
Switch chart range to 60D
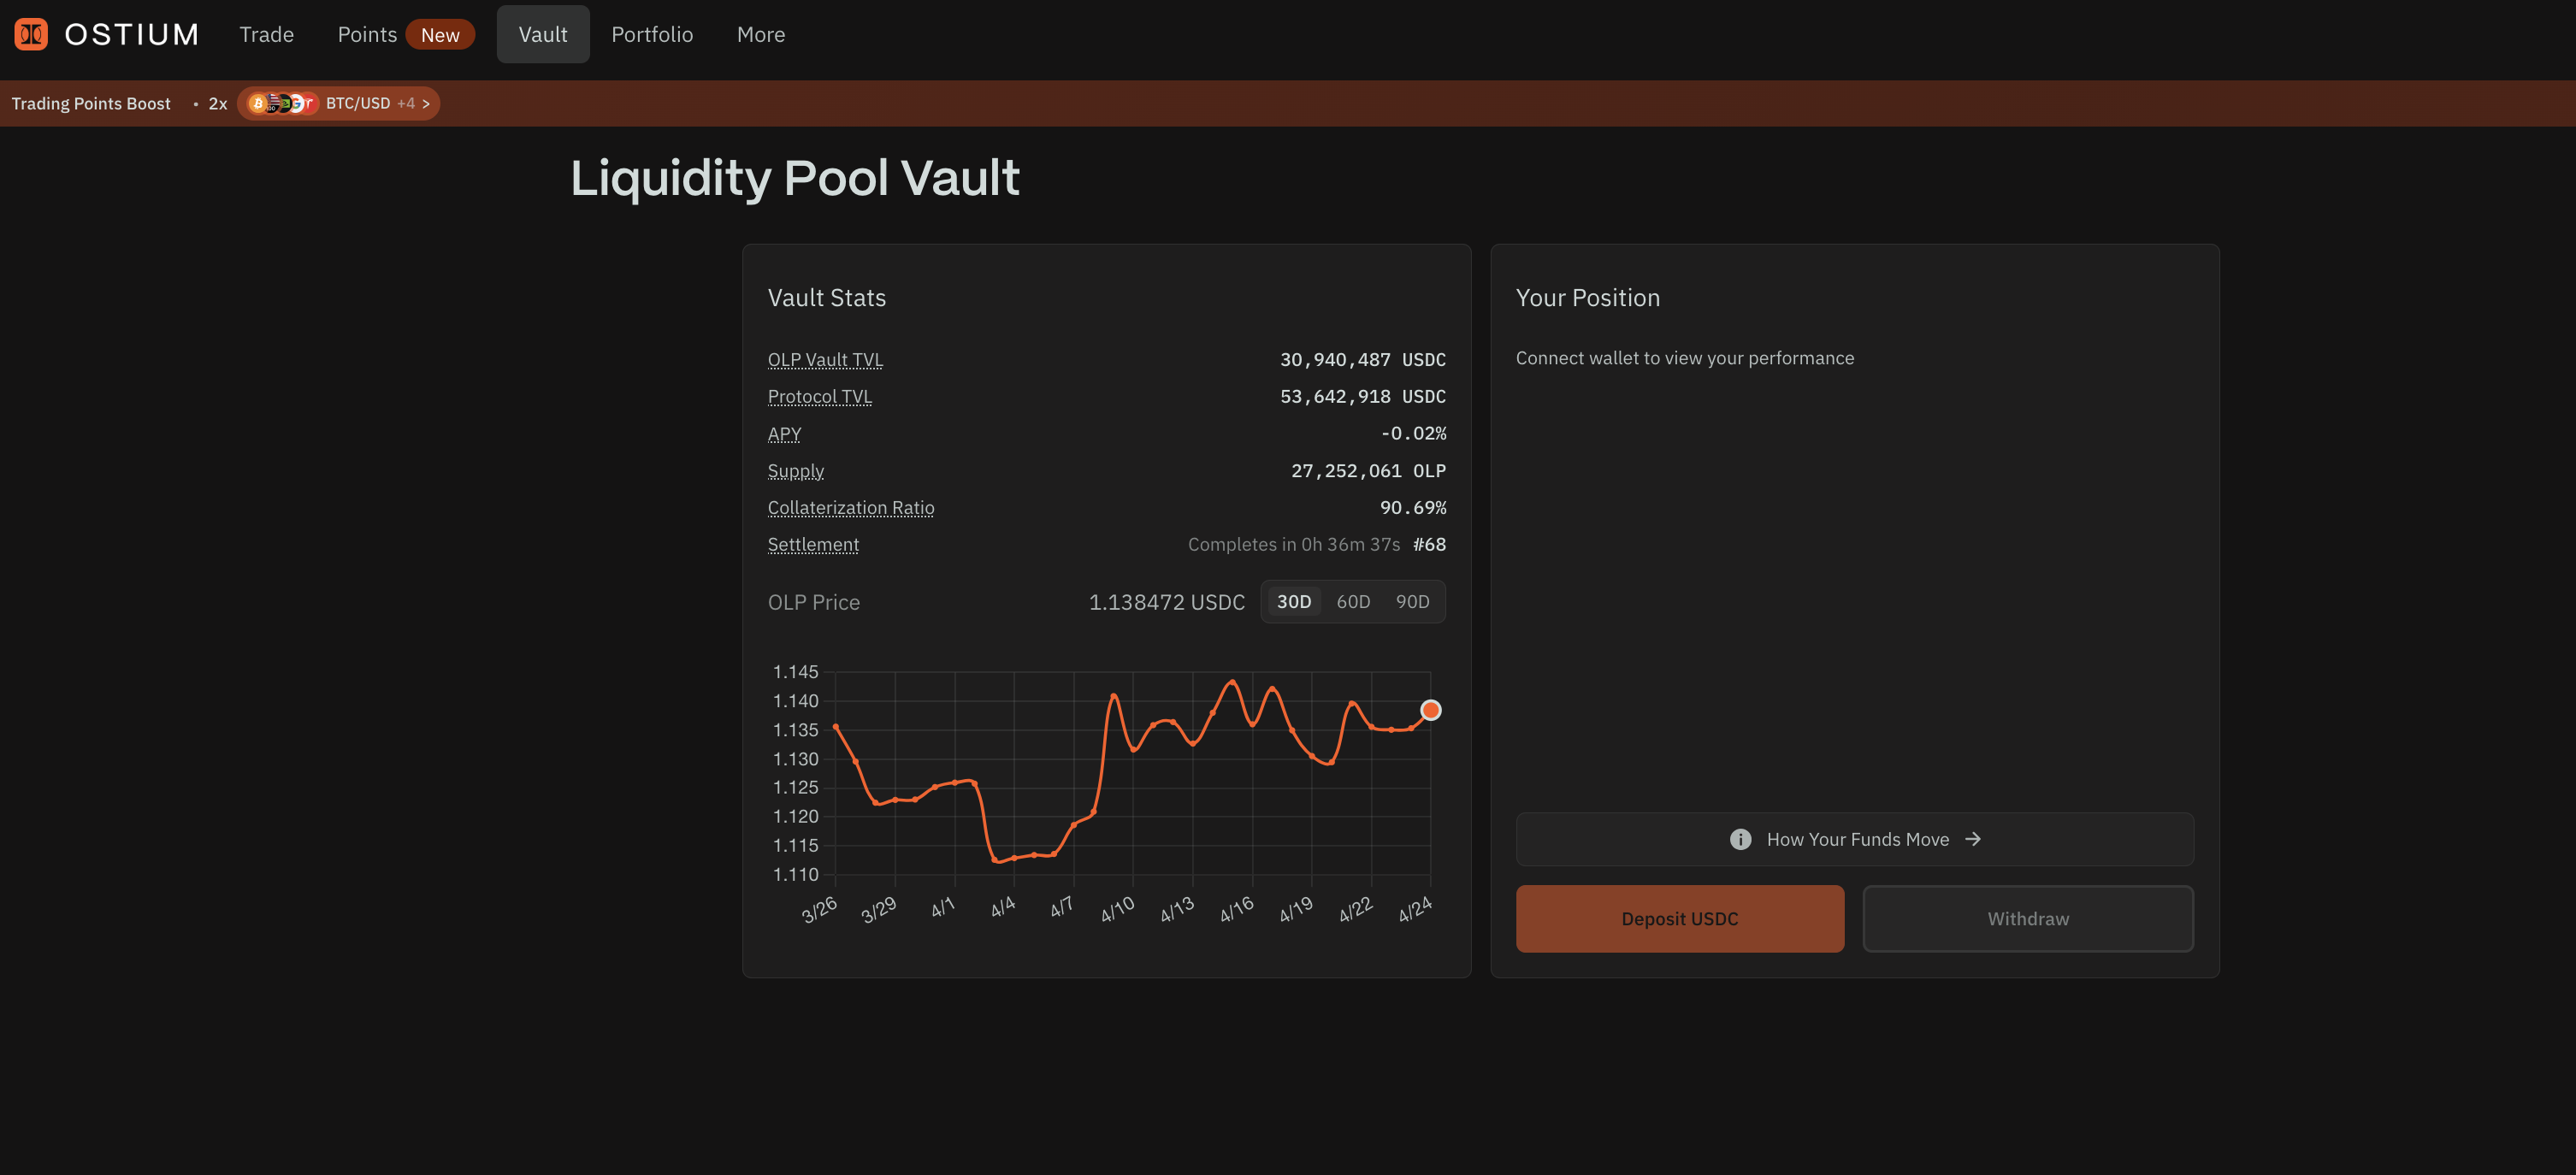pyautogui.click(x=1353, y=602)
